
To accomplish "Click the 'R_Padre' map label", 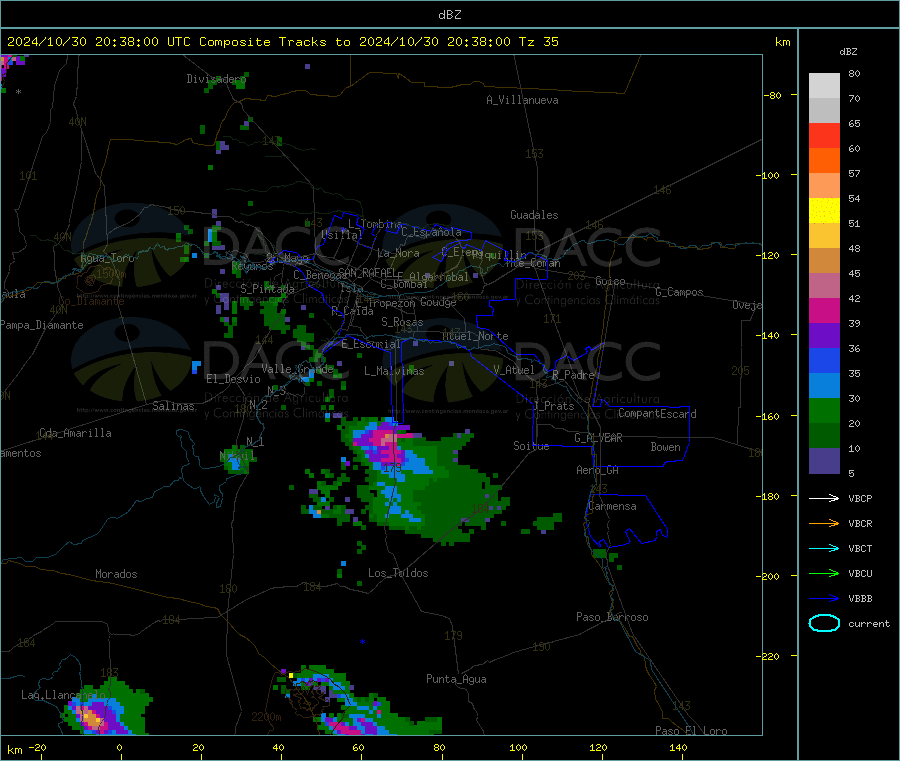I will 573,375.
